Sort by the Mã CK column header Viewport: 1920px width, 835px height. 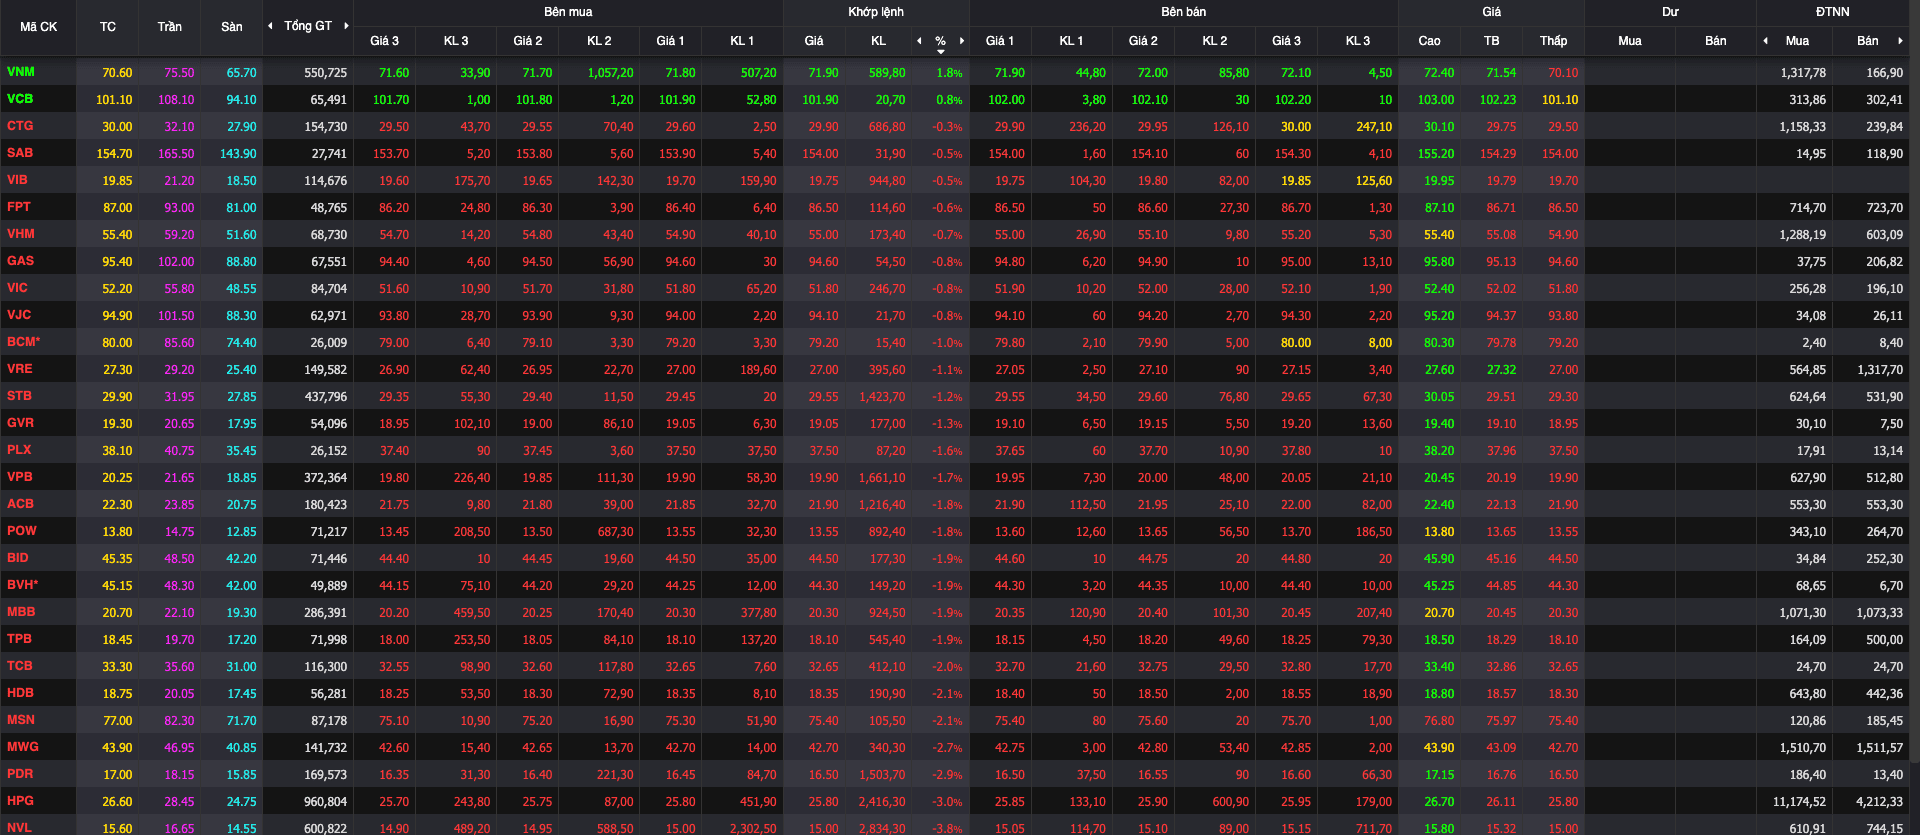pos(38,27)
